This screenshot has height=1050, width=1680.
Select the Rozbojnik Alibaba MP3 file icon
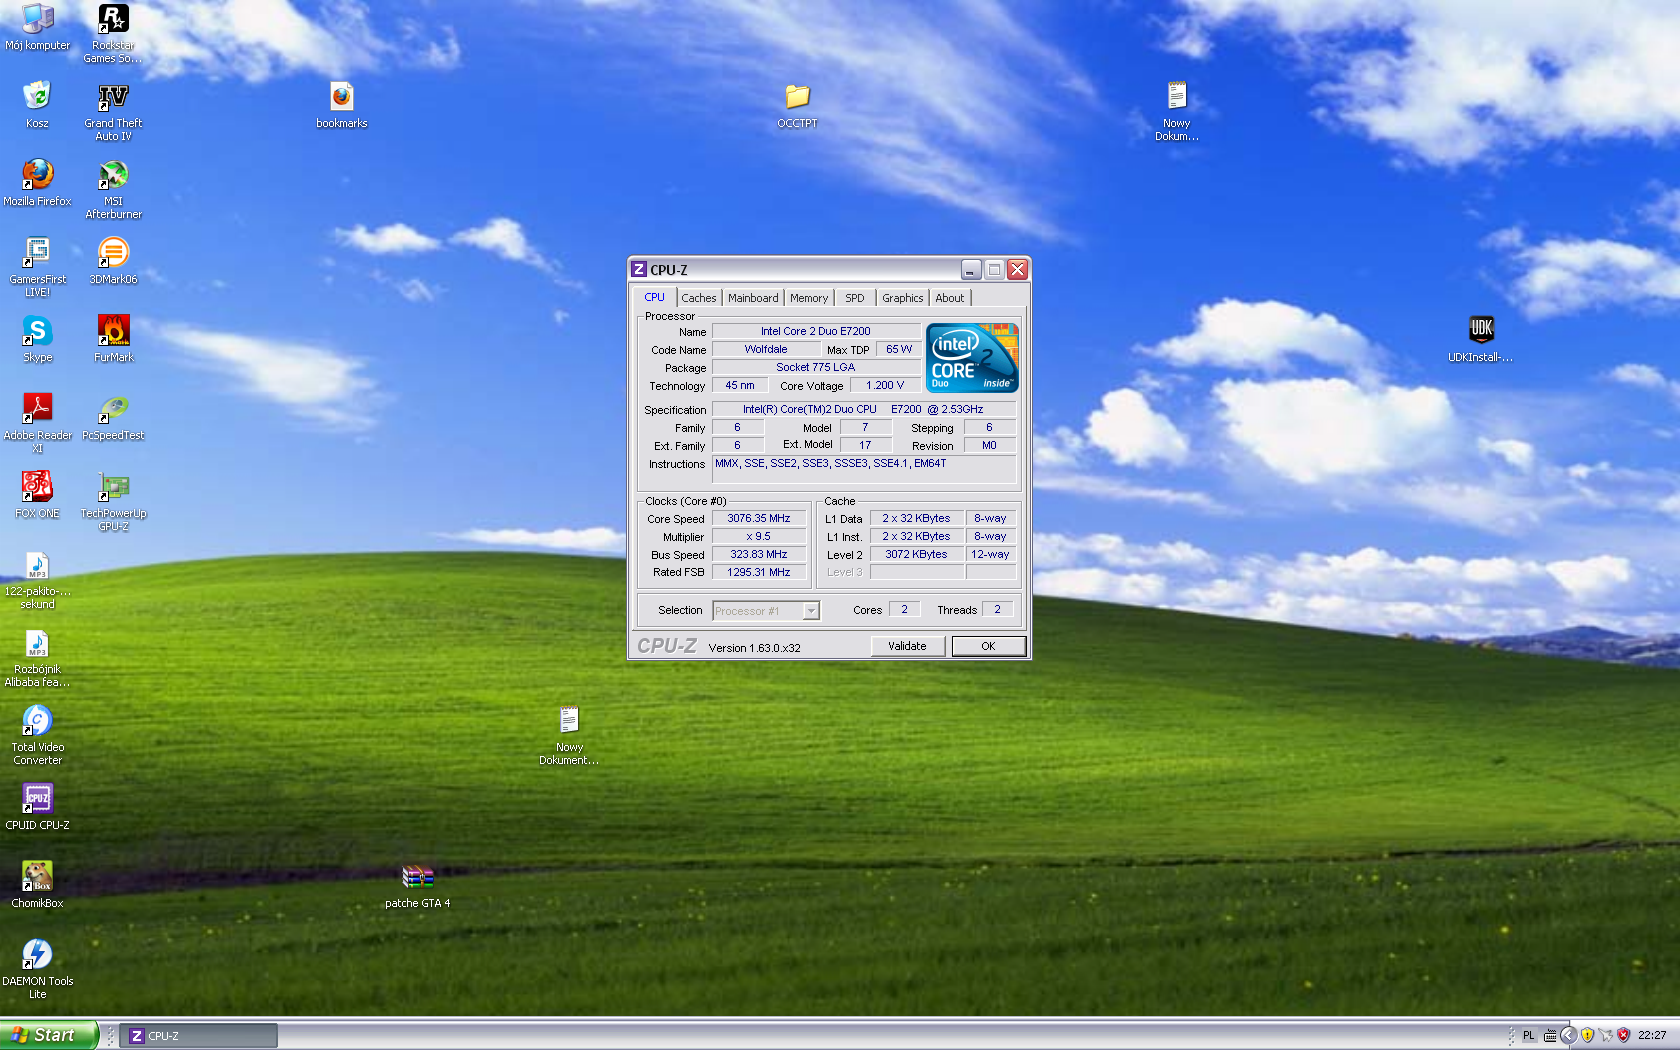click(37, 657)
